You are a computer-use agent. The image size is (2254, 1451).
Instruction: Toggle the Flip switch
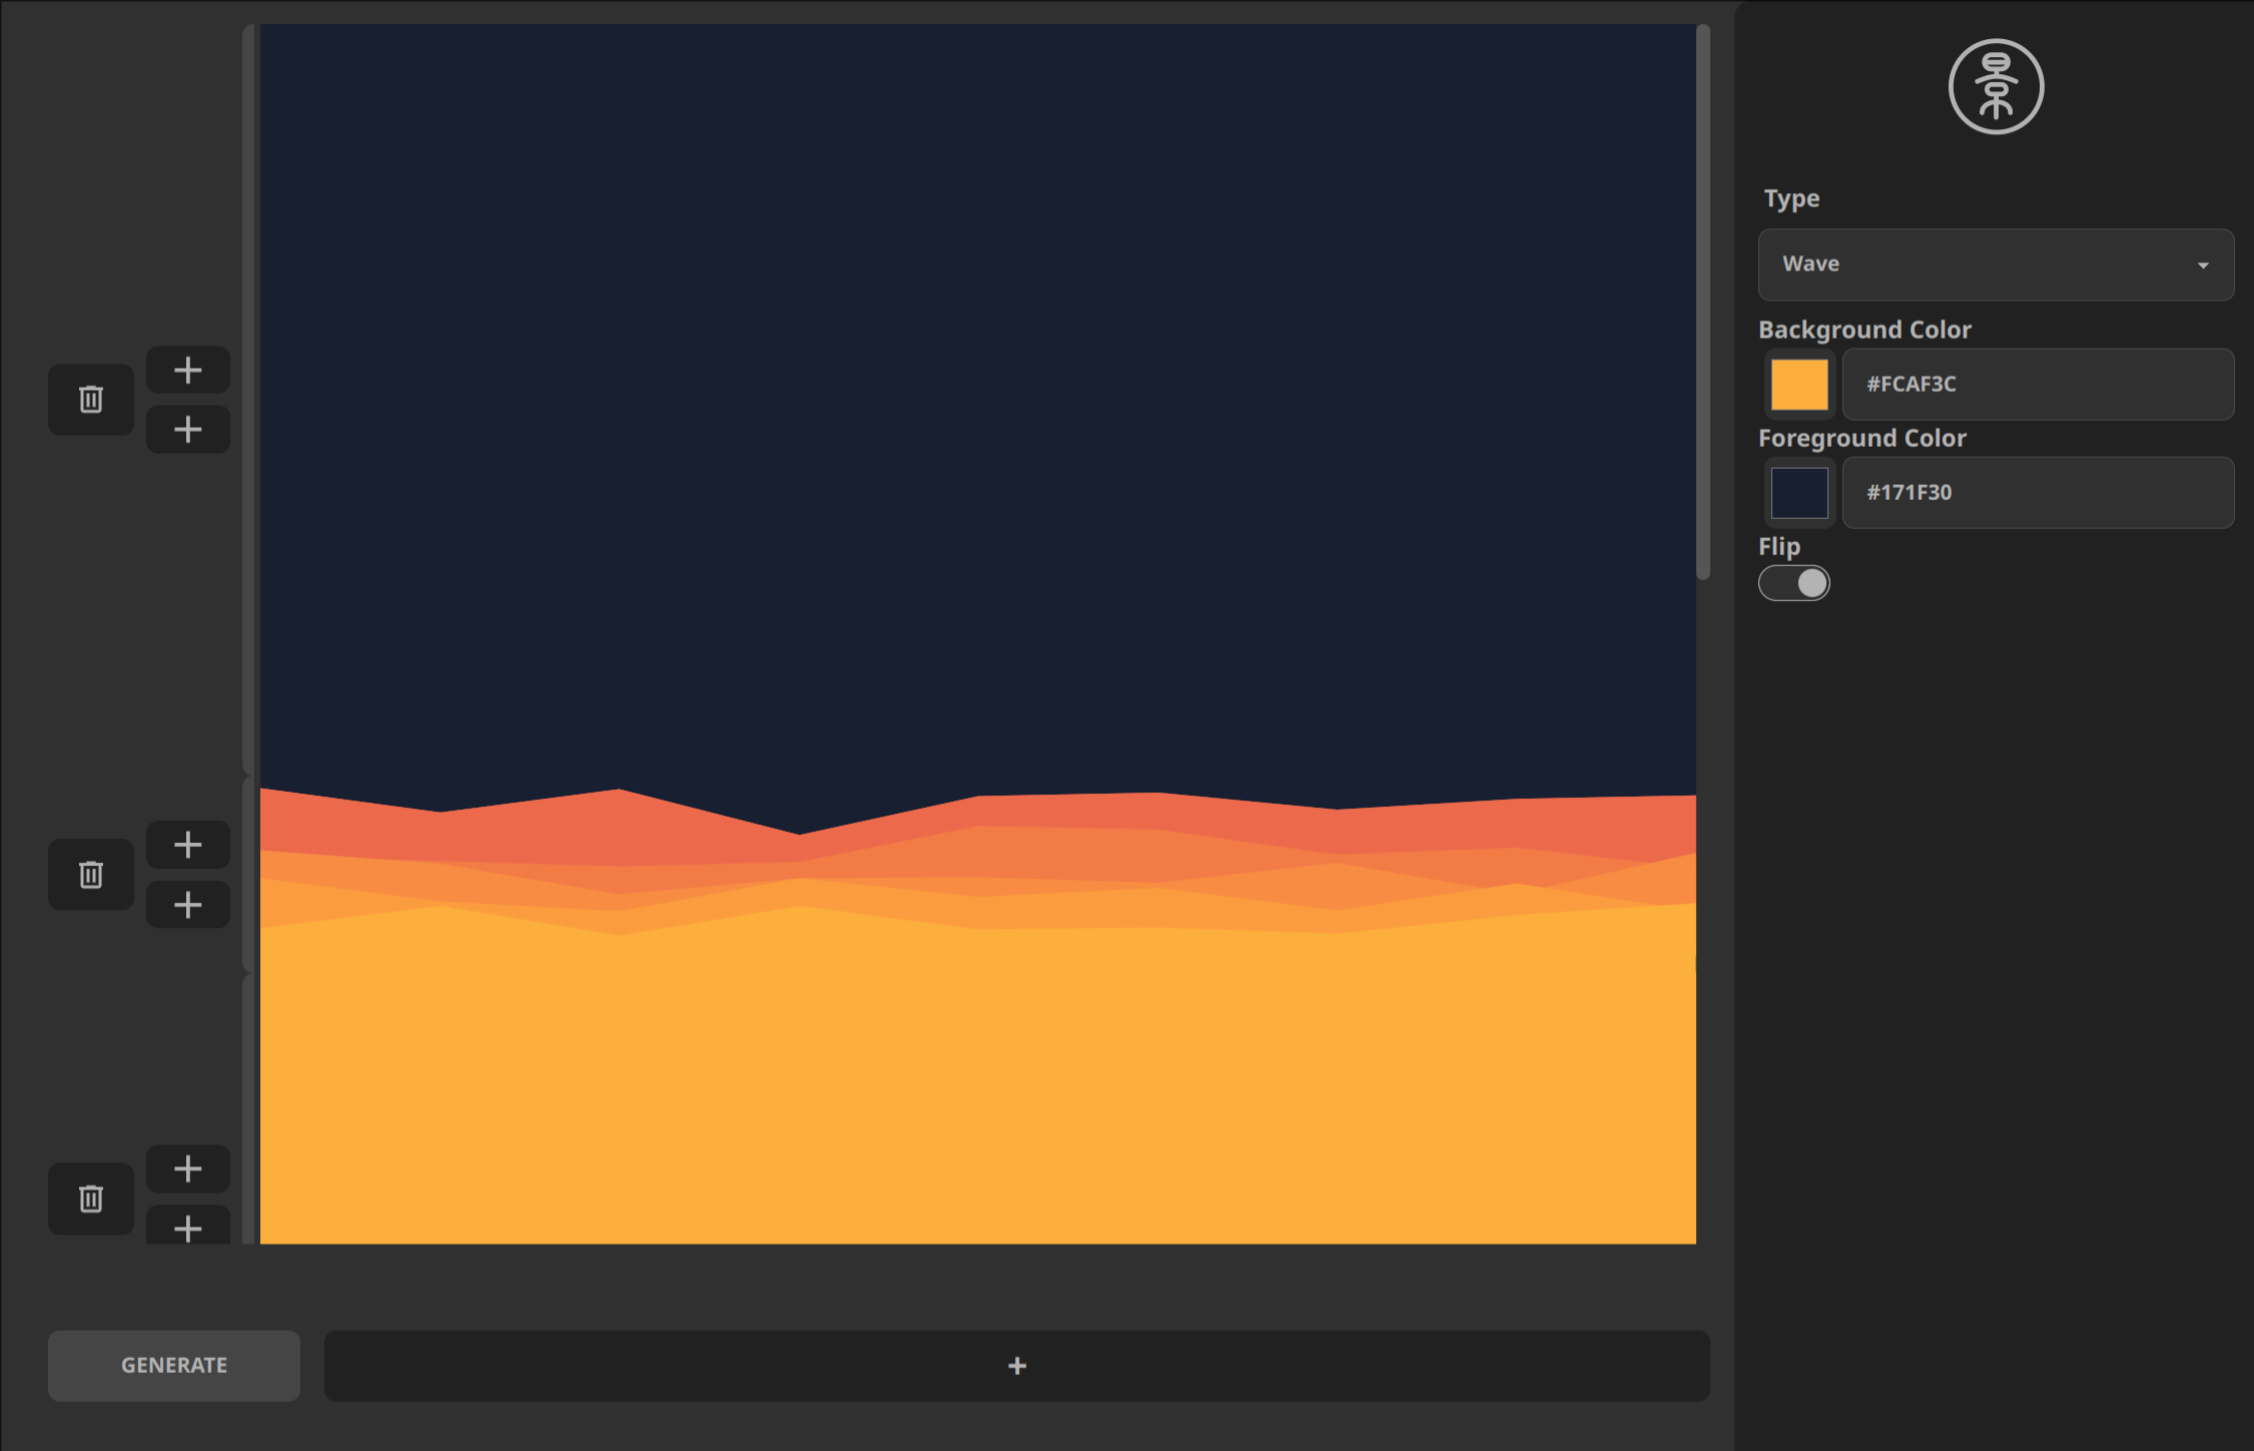pos(1794,583)
